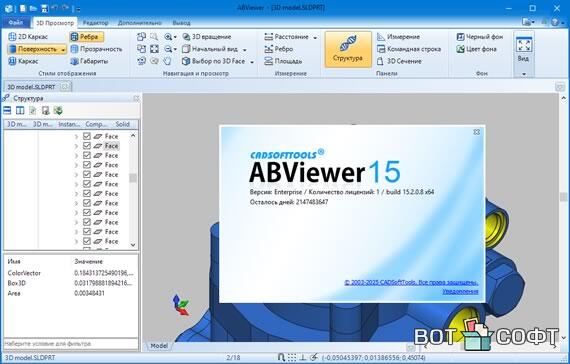This screenshot has height=364, width=570.
Task: Open Цвет фона color picker
Action: (x=477, y=49)
